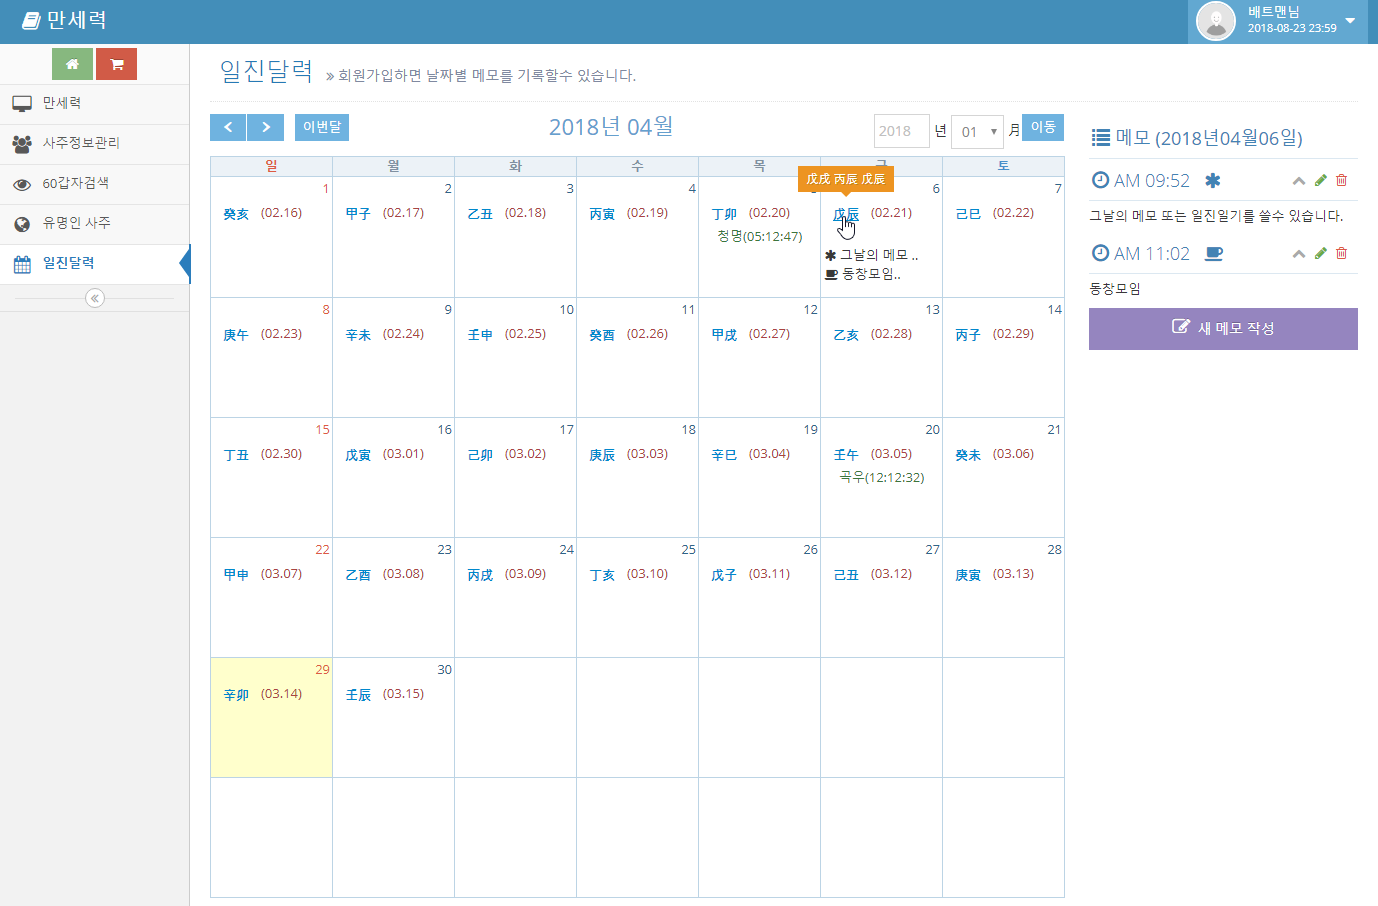
Task: Click the user avatar in header
Action: click(x=1216, y=21)
